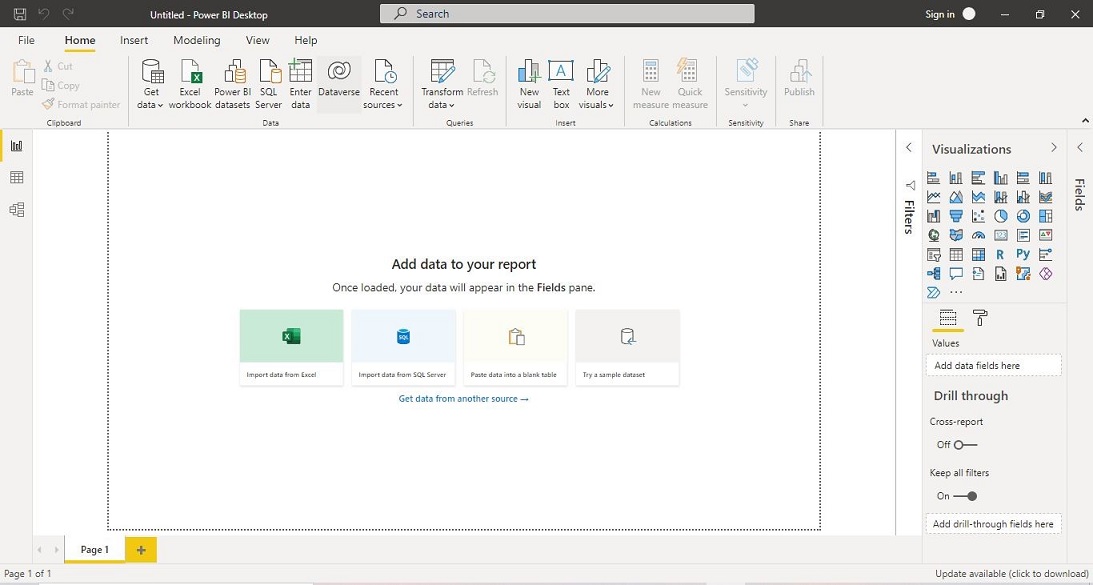Select the Clustered column chart visual
Screen dimensions: 1093x585
[1001, 178]
